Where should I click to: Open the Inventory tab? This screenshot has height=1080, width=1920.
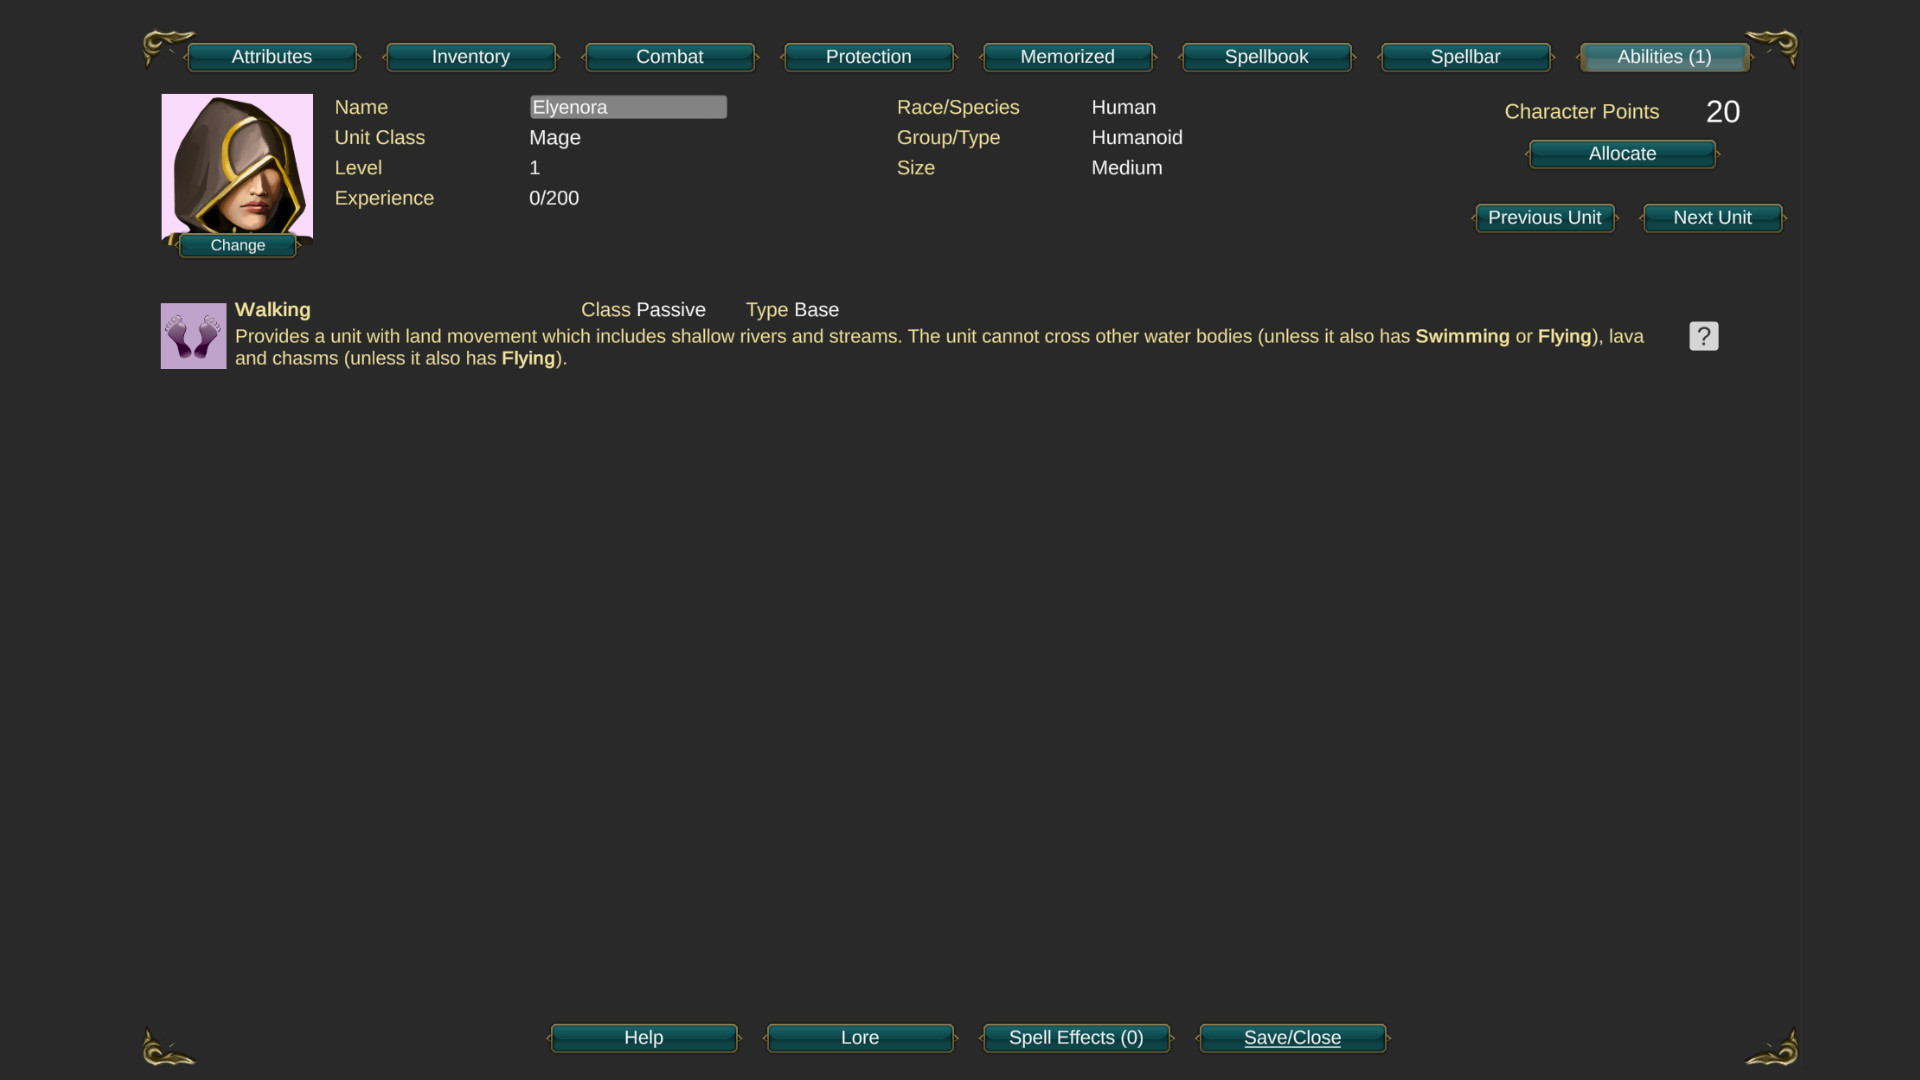(470, 57)
